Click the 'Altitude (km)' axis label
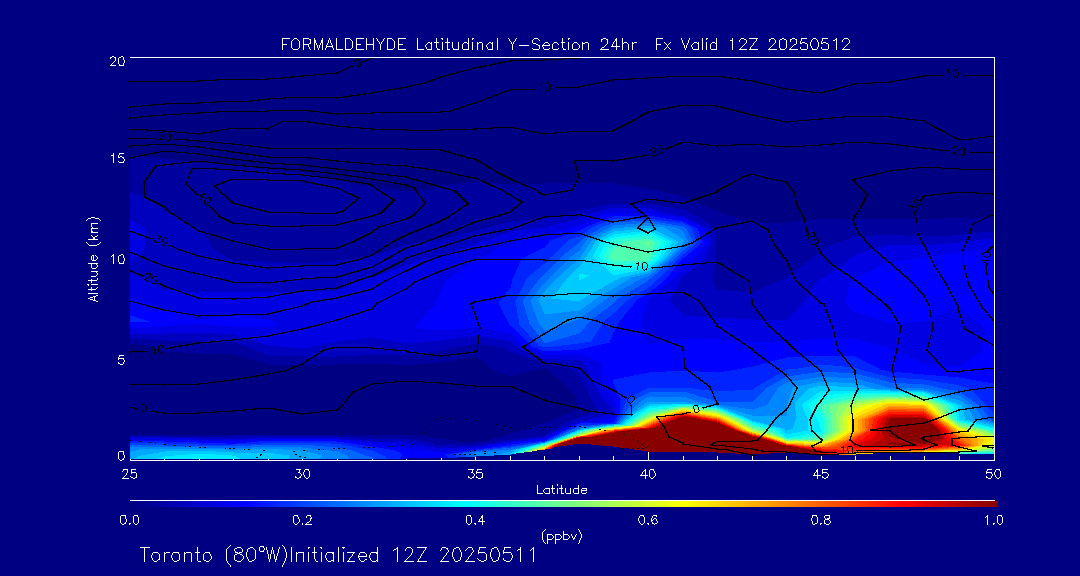 (x=93, y=258)
